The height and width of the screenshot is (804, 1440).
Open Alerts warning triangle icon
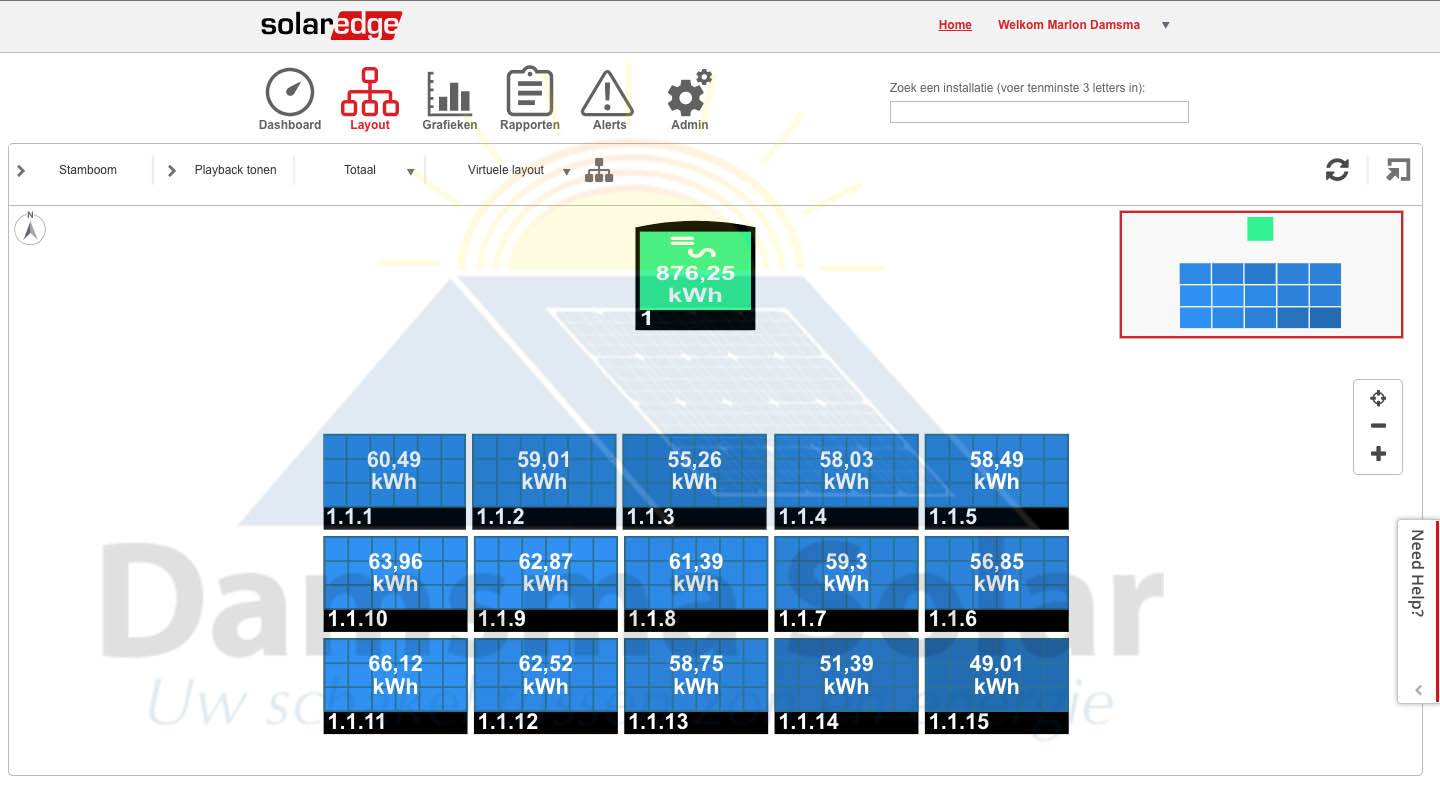click(x=608, y=93)
